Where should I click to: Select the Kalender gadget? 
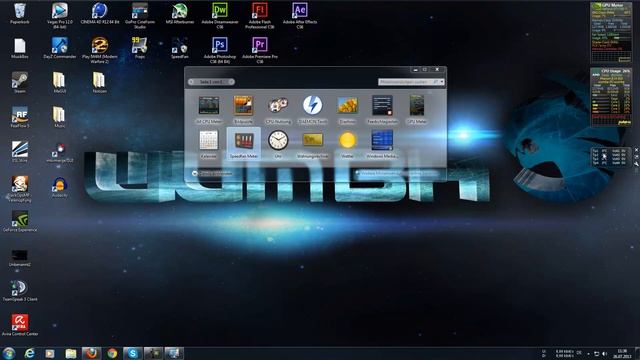[x=209, y=144]
